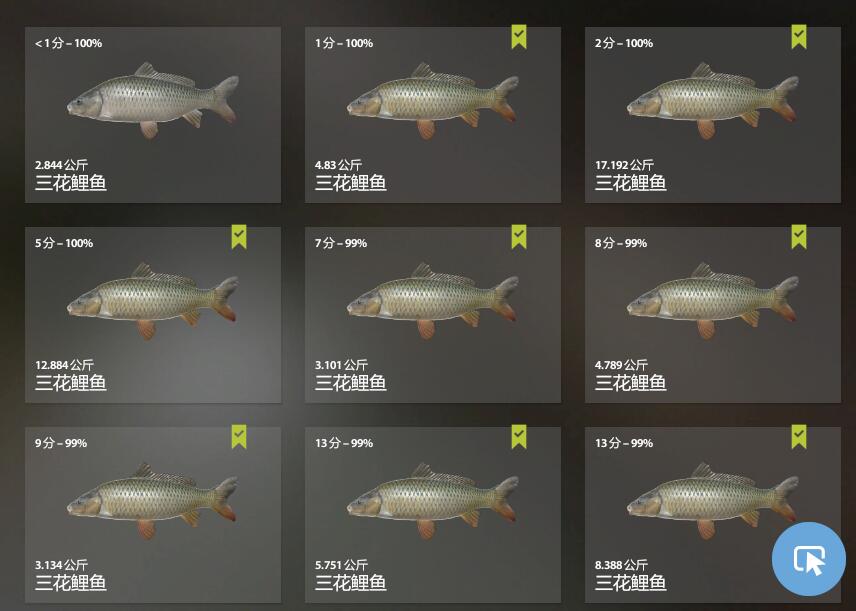Select the "< 1 分 – 100%" label
Image resolution: width=856 pixels, height=611 pixels.
pos(68,43)
